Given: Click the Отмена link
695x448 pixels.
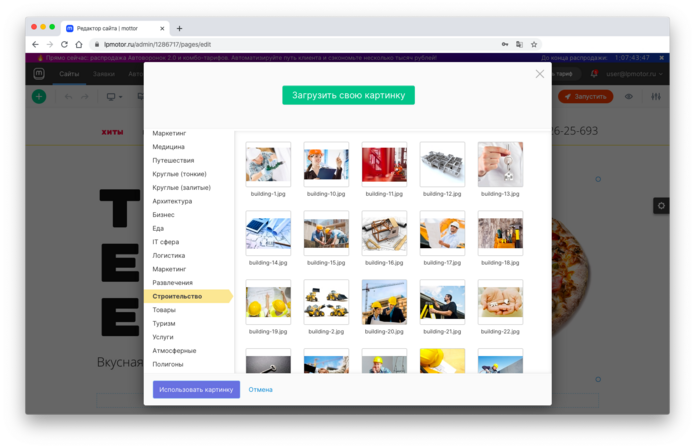Looking at the screenshot, I should click(x=261, y=390).
